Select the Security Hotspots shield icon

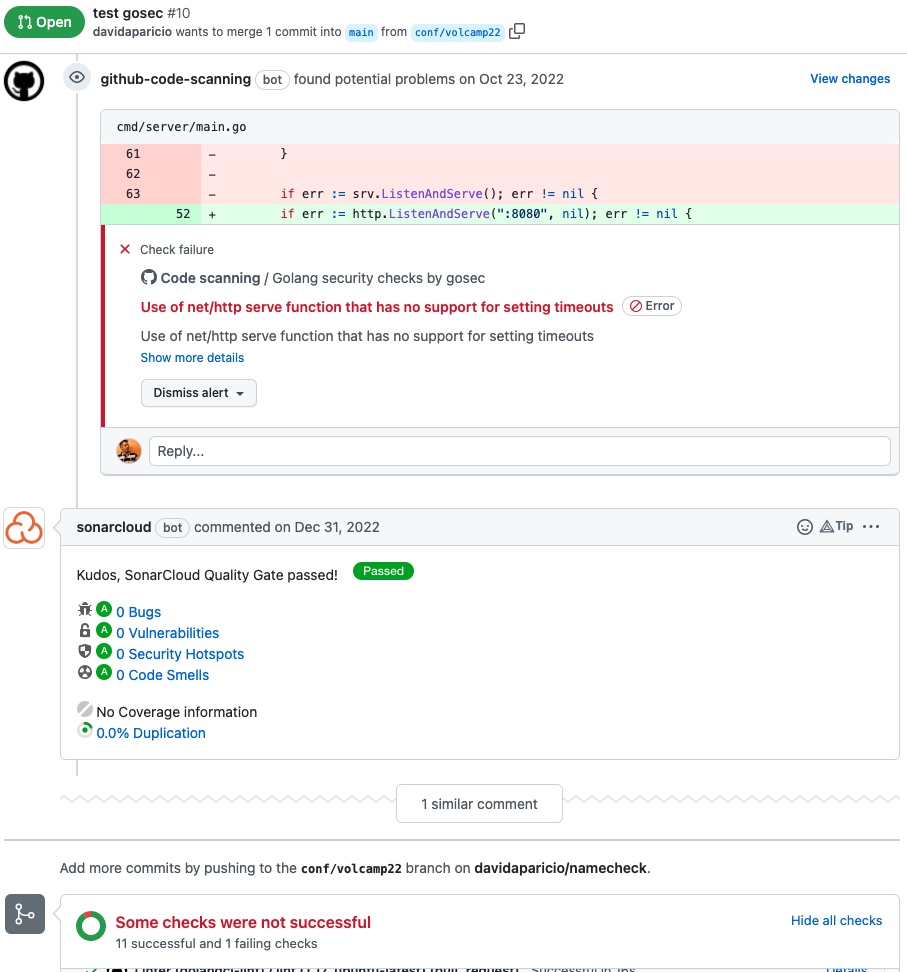tap(84, 652)
